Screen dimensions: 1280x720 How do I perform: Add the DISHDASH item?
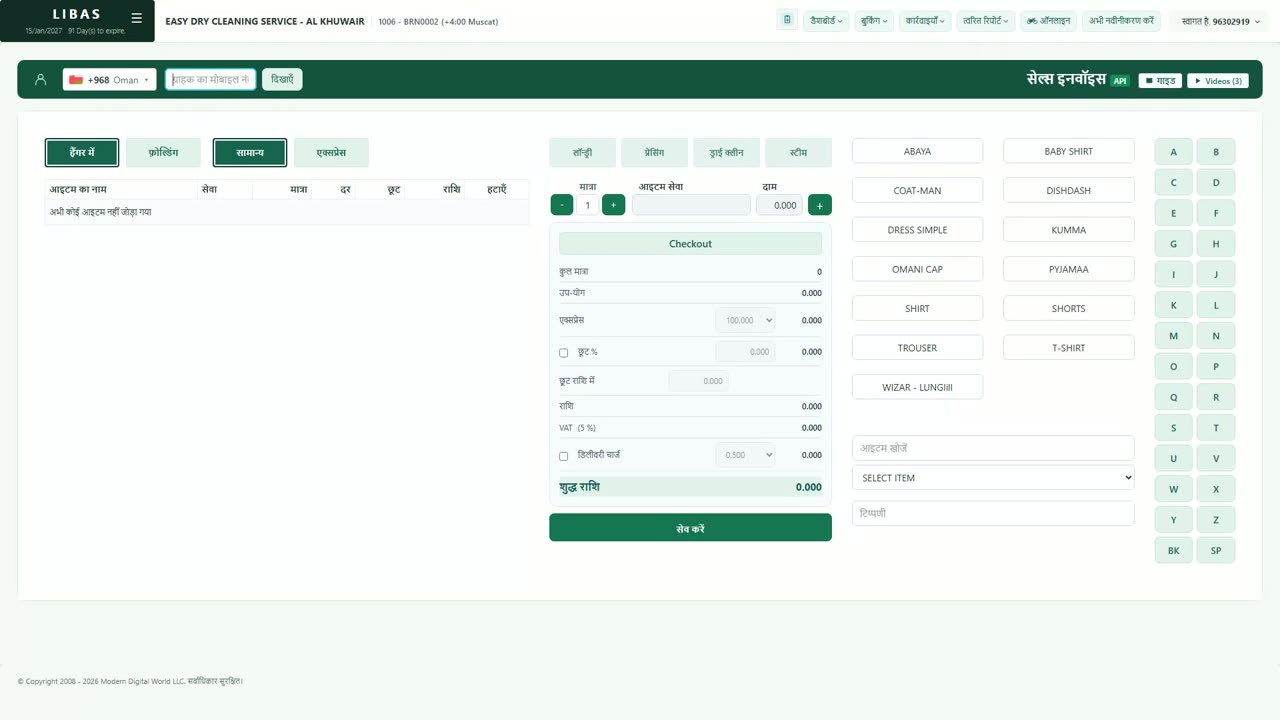pos(1069,190)
